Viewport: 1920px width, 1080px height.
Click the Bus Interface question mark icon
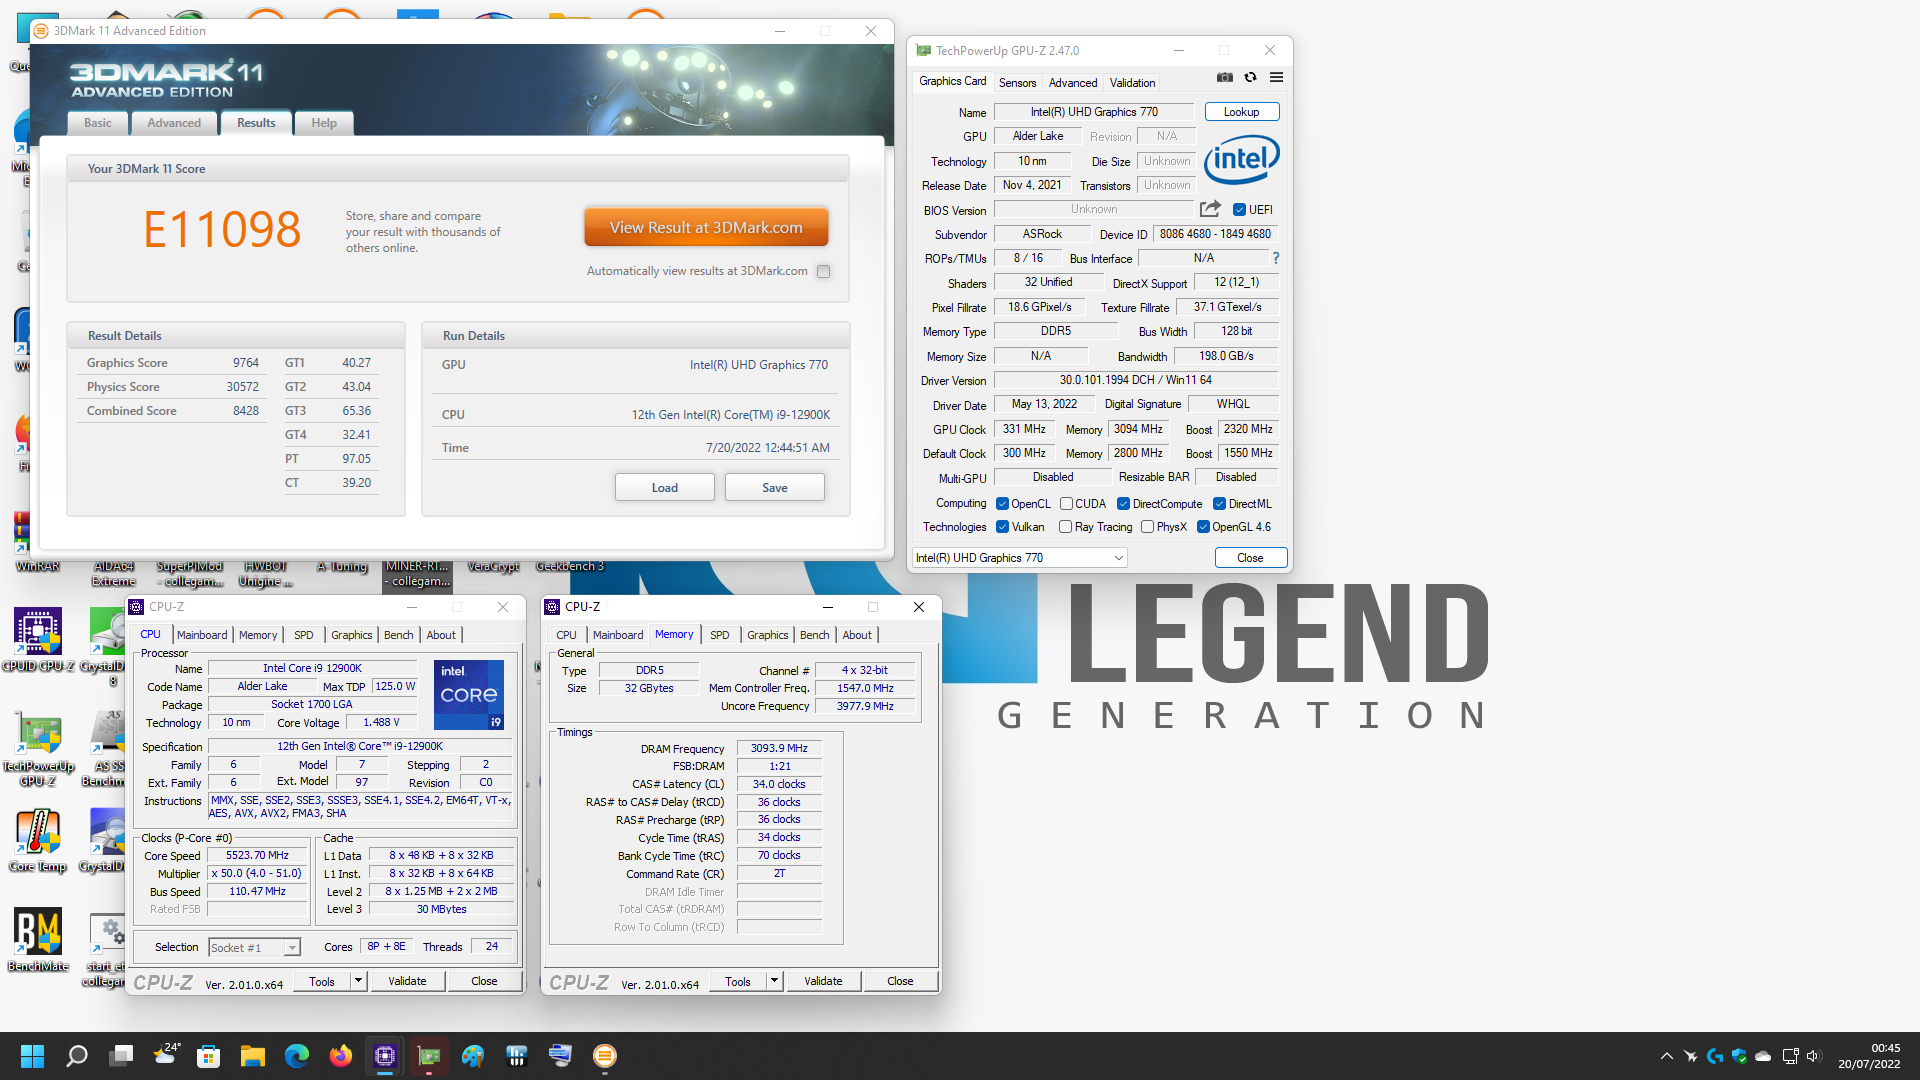click(x=1275, y=258)
